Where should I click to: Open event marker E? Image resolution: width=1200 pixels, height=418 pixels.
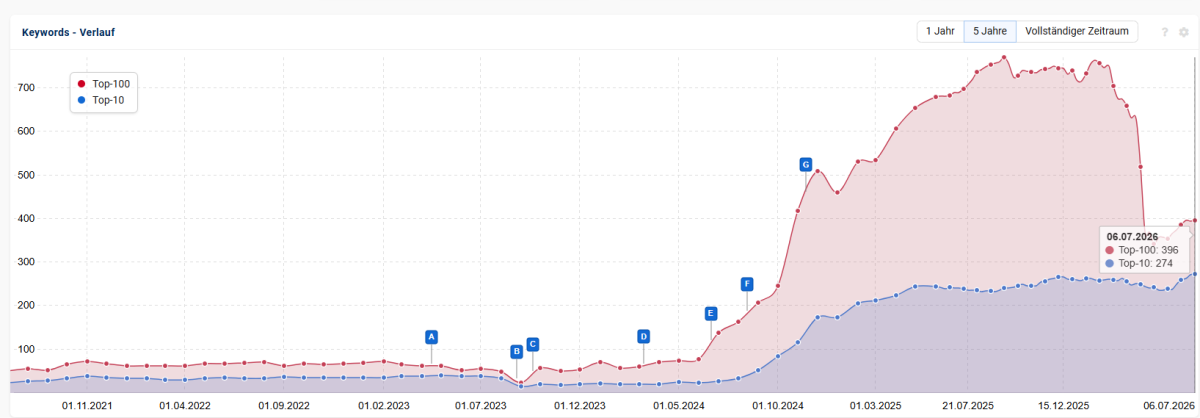point(710,313)
